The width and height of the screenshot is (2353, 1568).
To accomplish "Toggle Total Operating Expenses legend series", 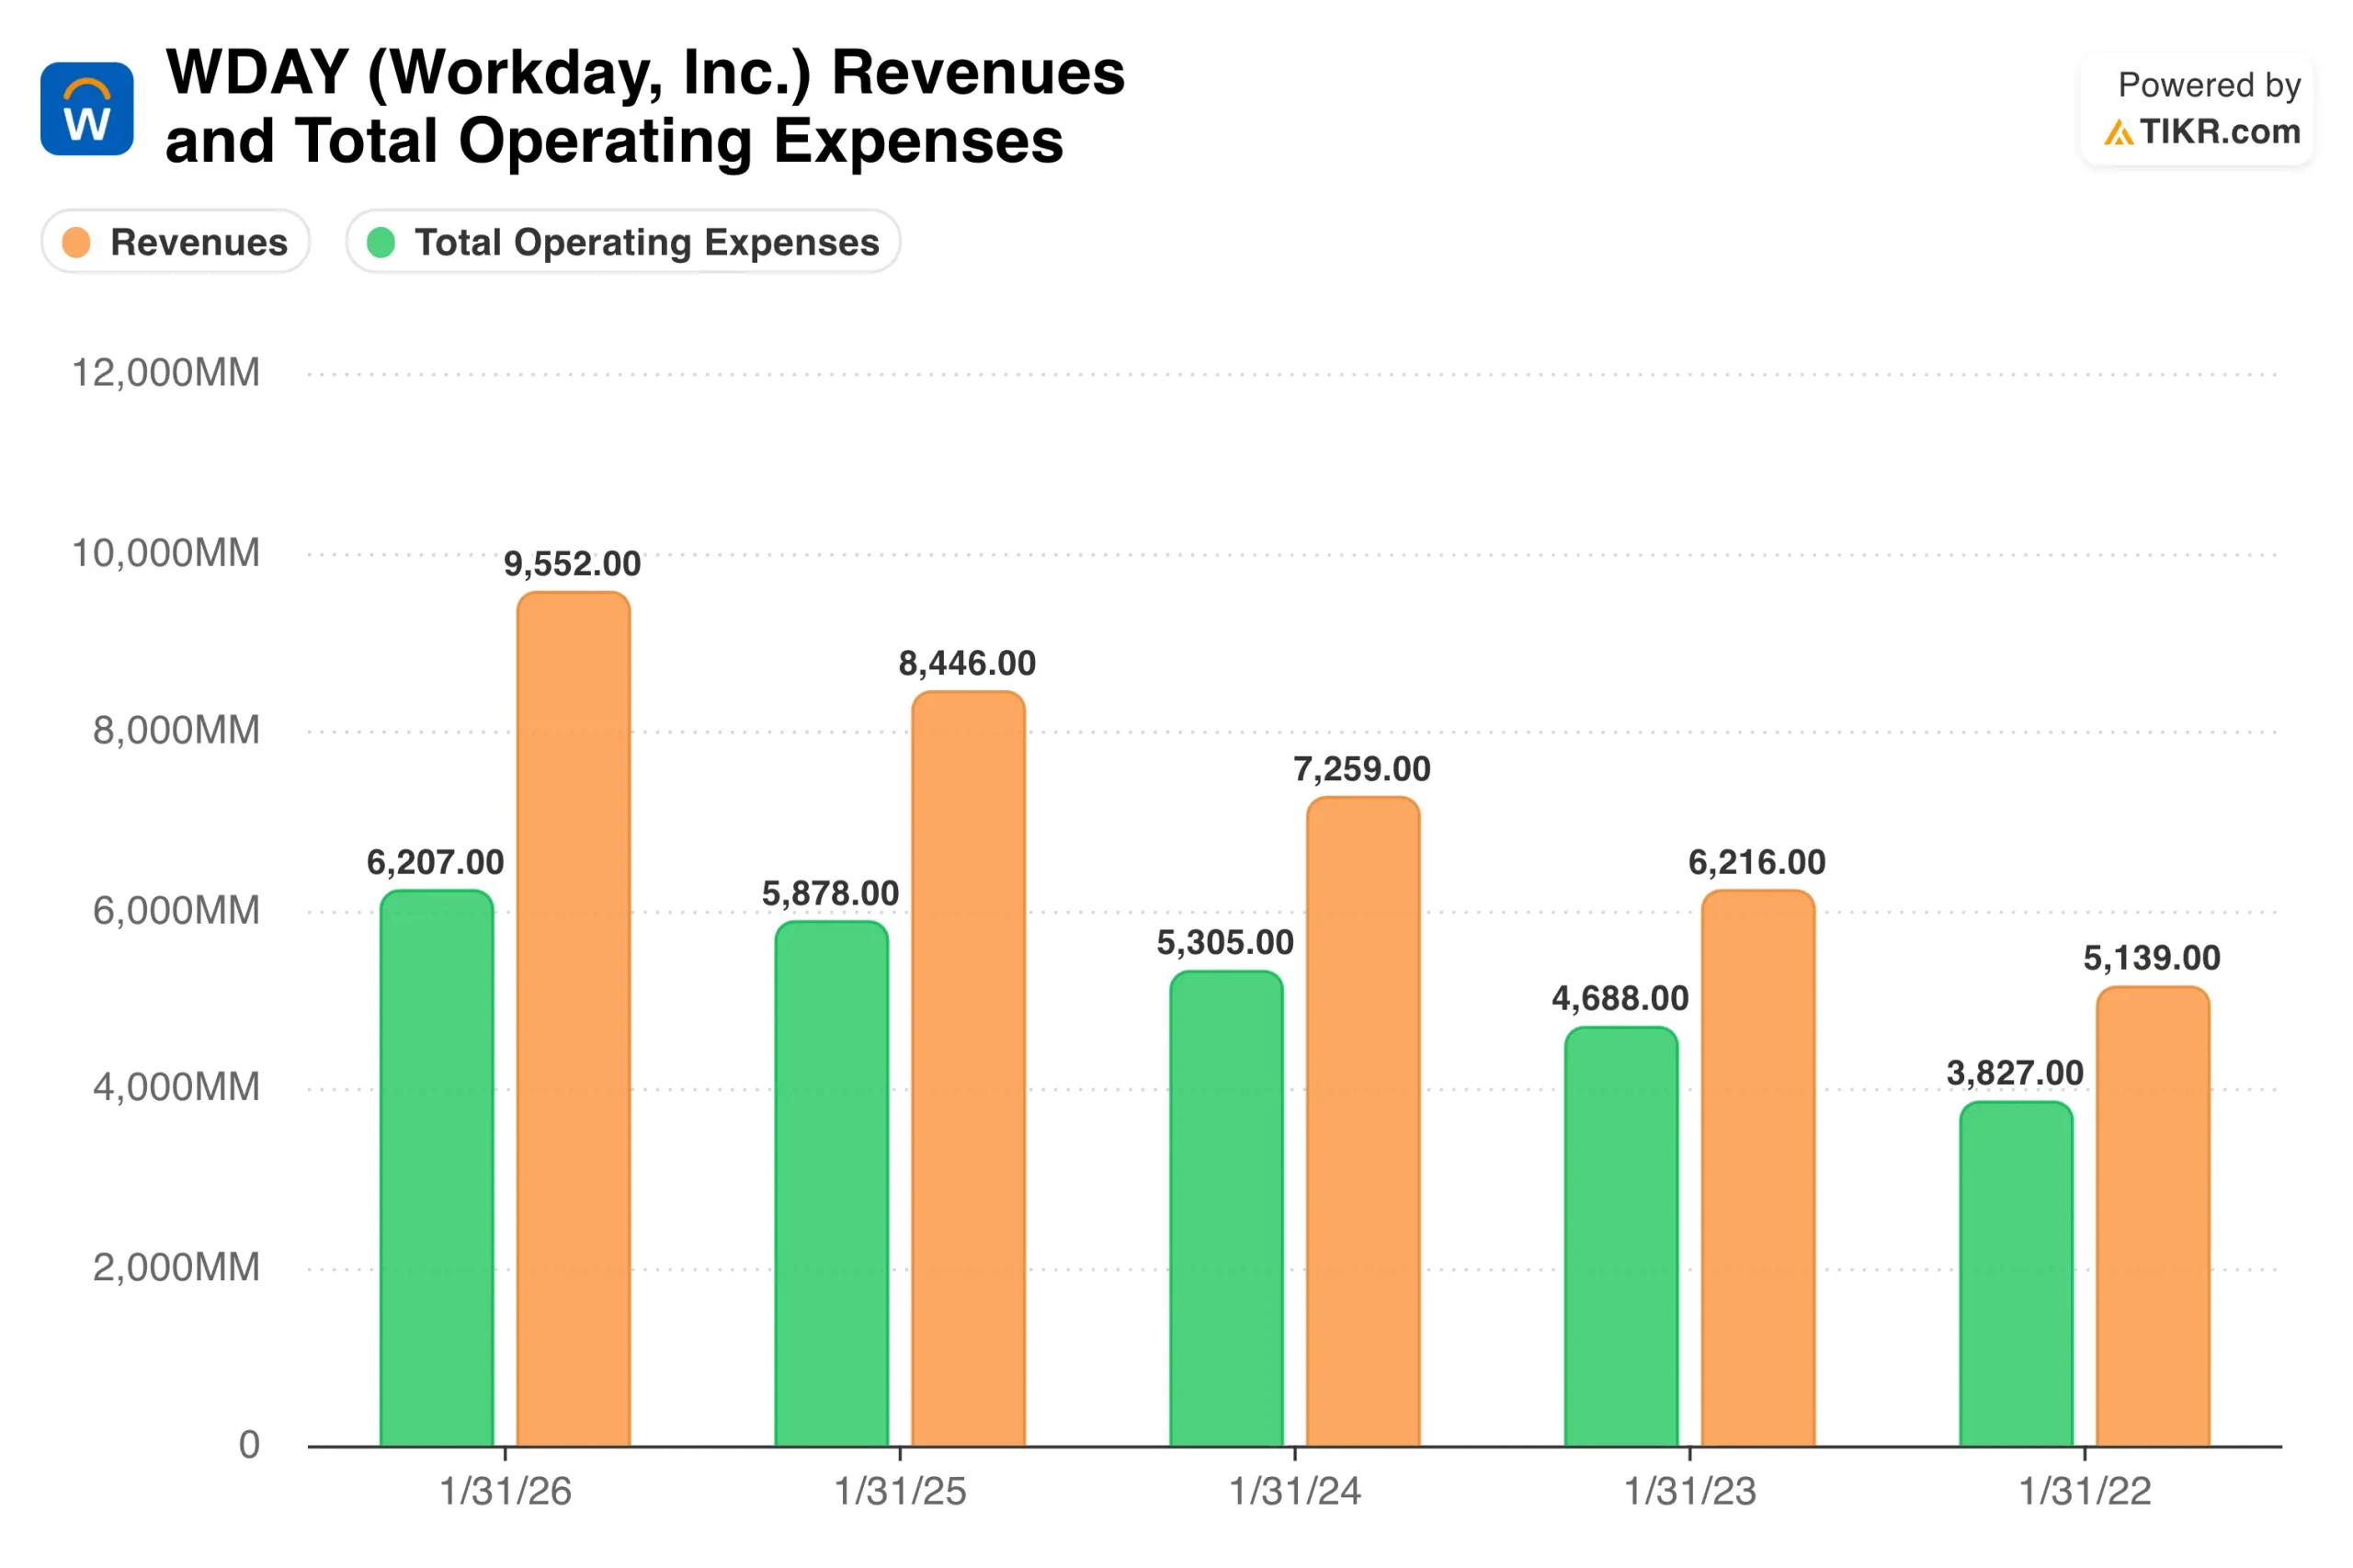I will (622, 242).
